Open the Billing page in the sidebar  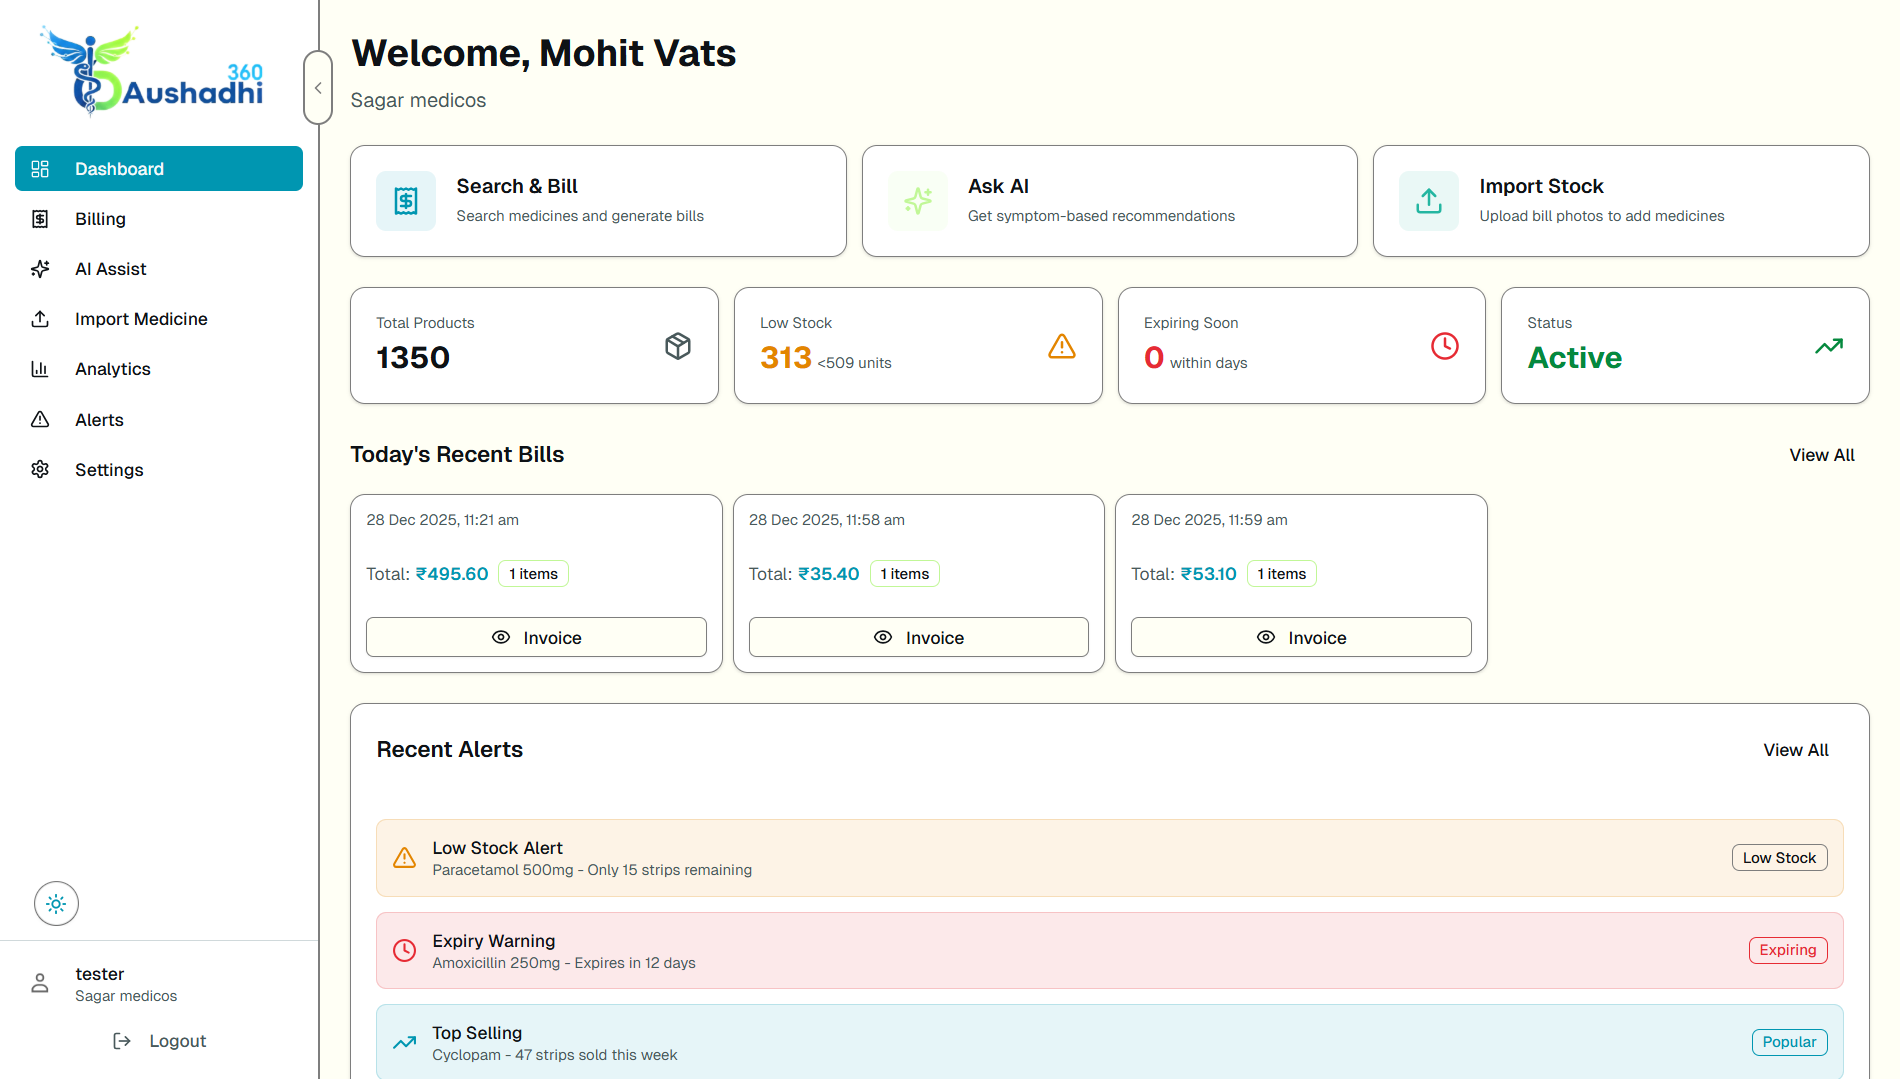(x=100, y=219)
